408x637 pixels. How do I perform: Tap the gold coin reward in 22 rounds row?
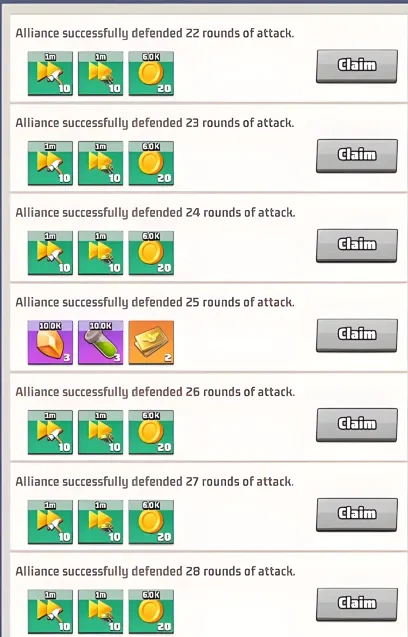(x=151, y=74)
